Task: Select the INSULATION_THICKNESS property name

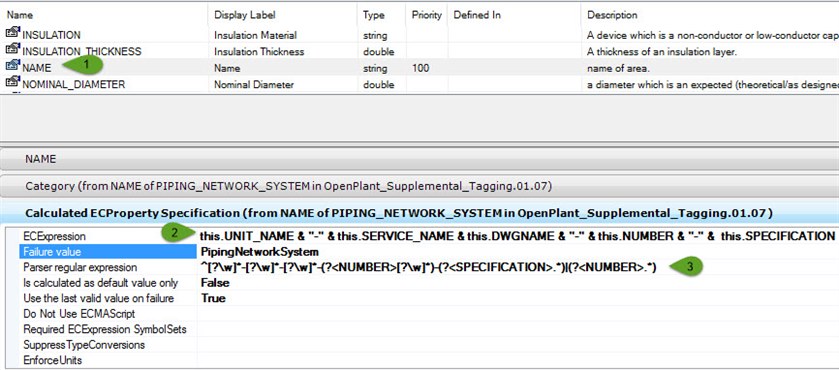Action: point(82,52)
